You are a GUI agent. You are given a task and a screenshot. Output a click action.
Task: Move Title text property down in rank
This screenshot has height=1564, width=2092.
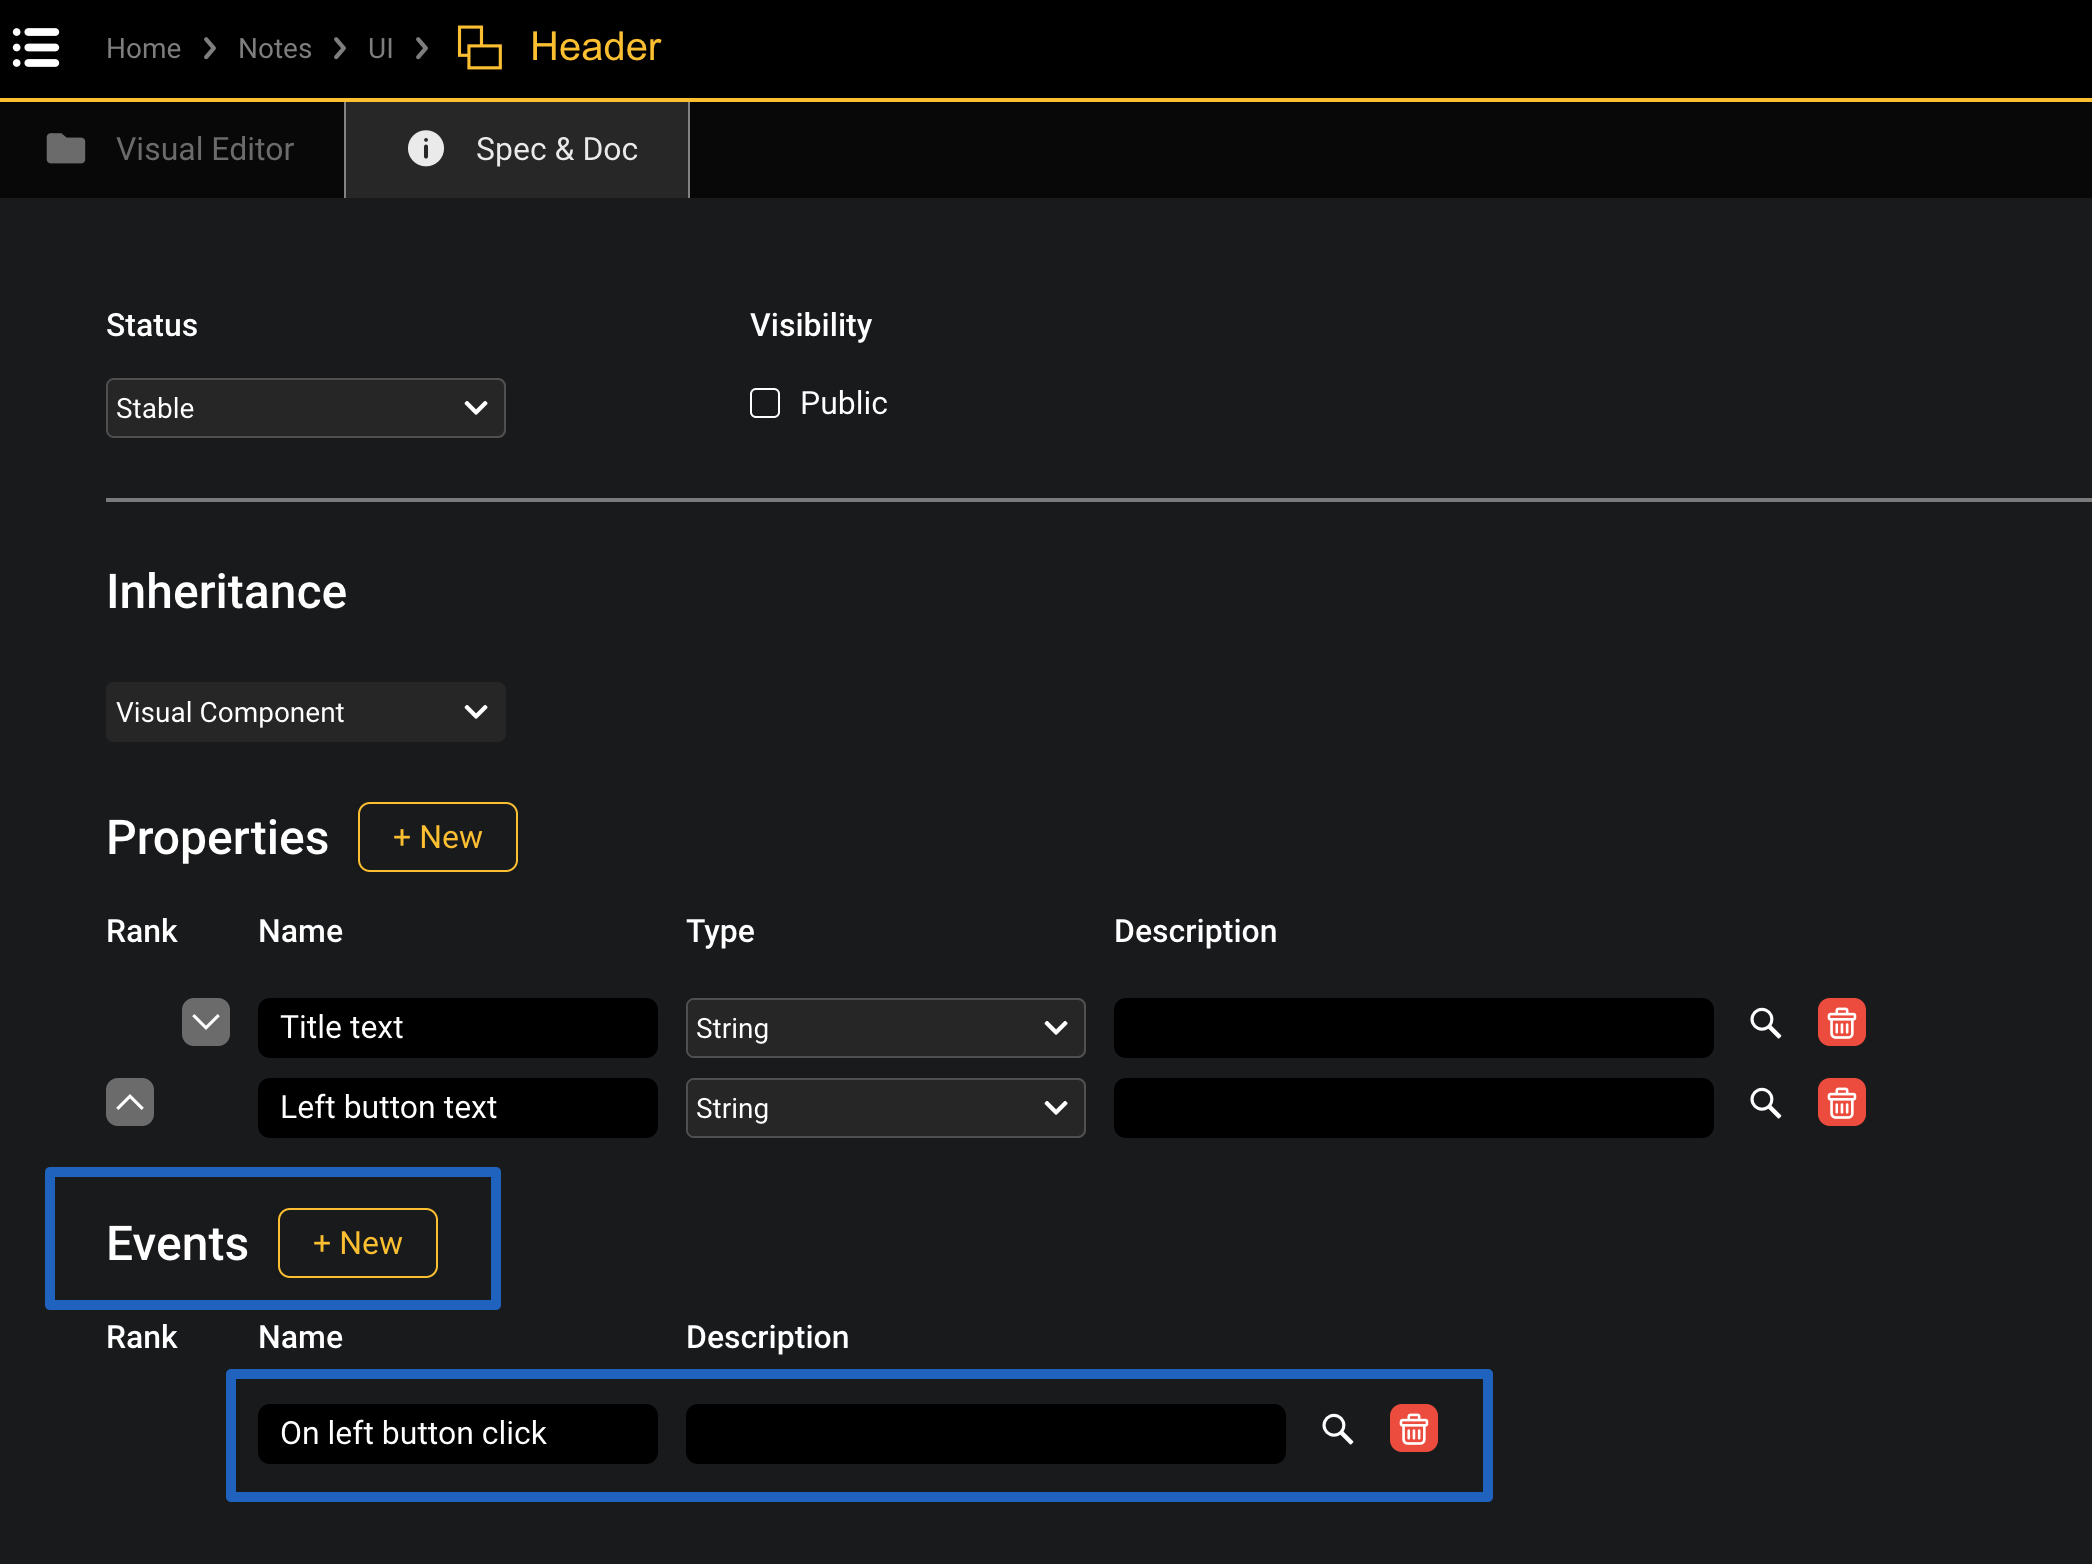[x=206, y=1022]
